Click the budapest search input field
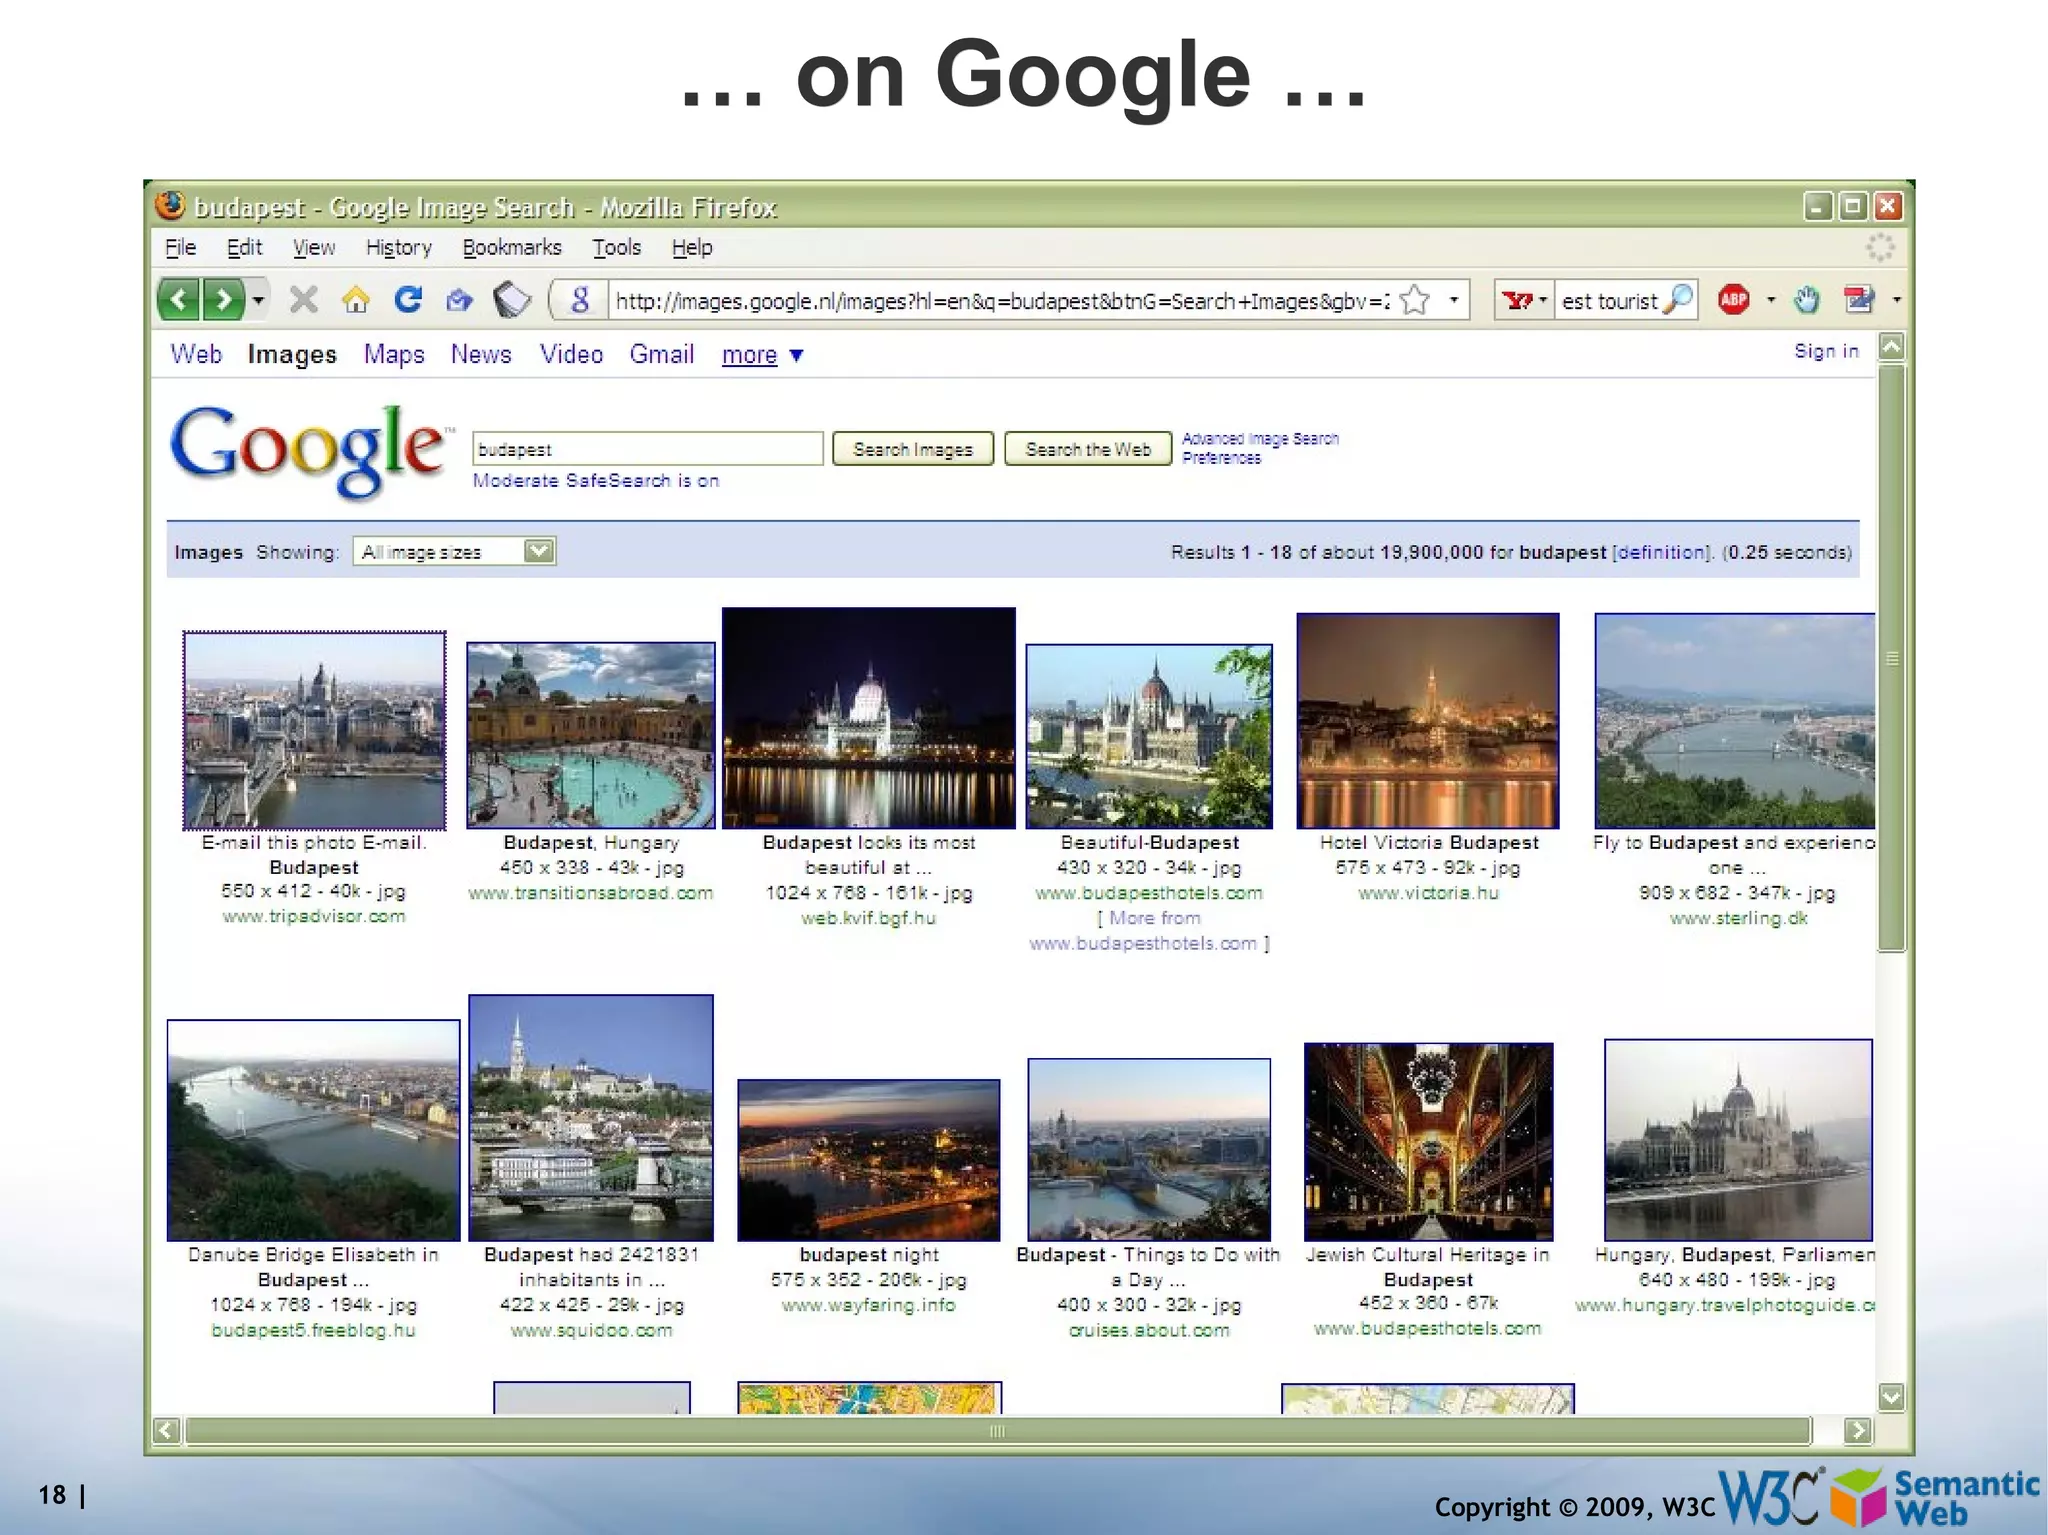Image resolution: width=2048 pixels, height=1535 pixels. click(647, 449)
